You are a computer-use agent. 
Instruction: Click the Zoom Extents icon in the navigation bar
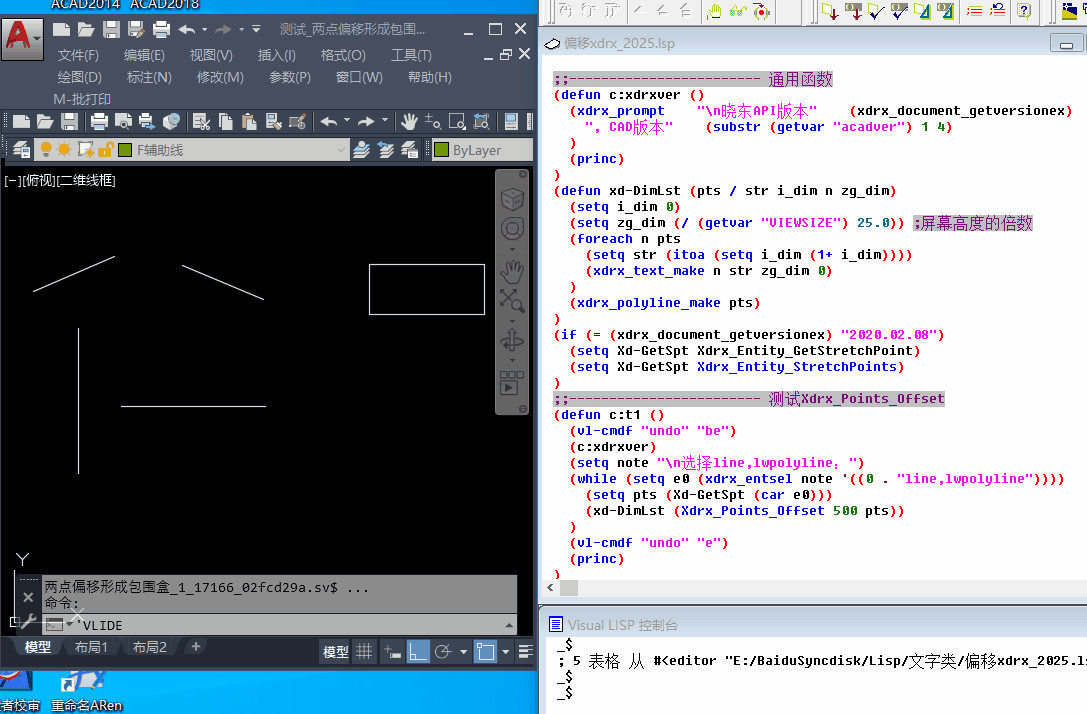[512, 300]
